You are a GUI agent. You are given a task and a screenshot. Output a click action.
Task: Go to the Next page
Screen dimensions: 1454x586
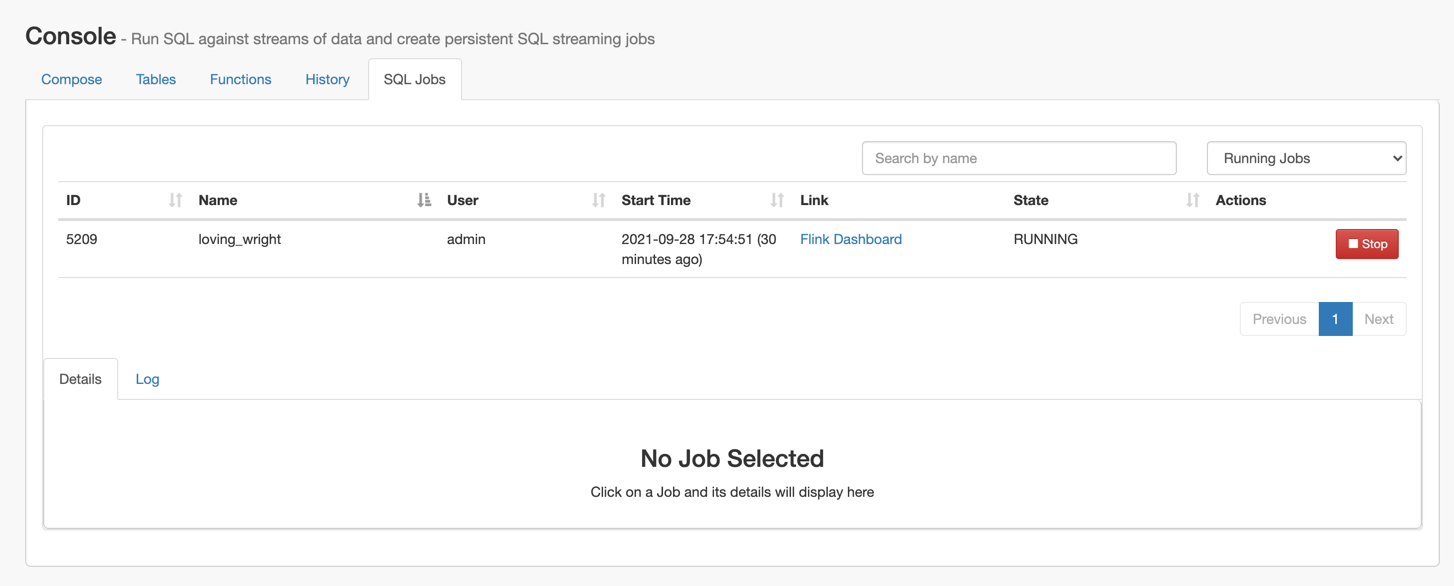[1378, 319]
